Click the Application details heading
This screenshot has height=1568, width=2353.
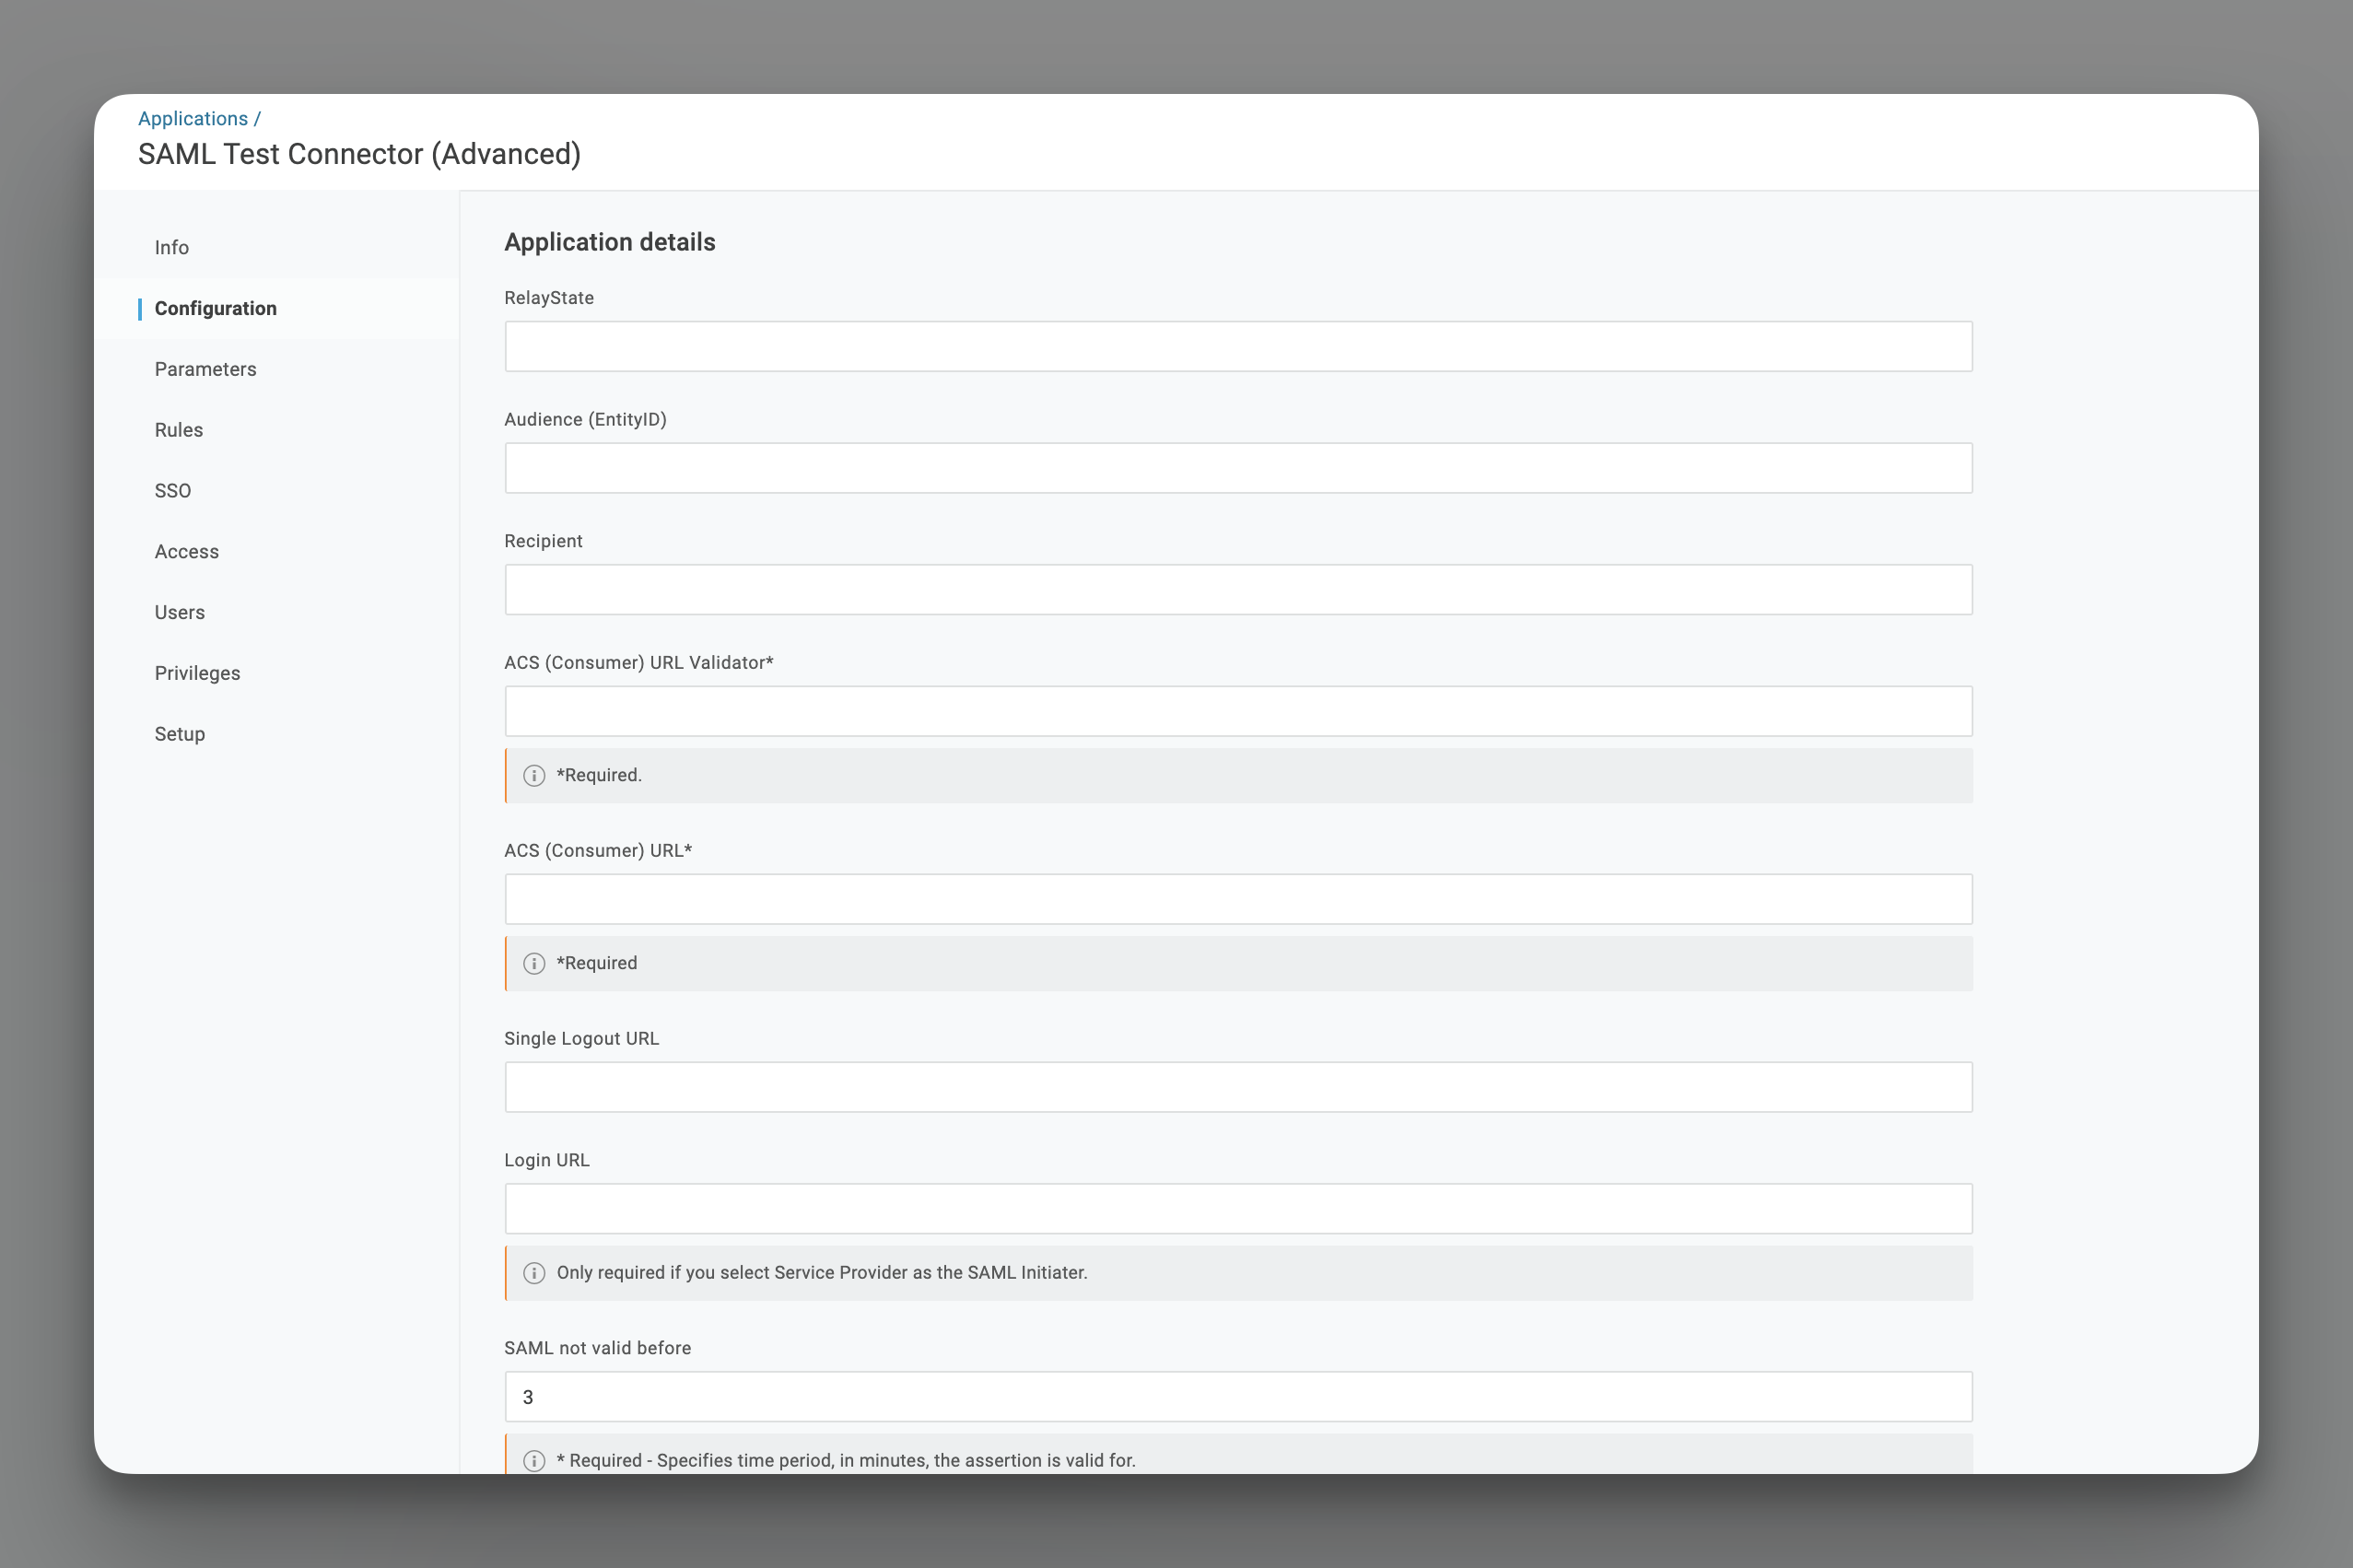[x=610, y=242]
